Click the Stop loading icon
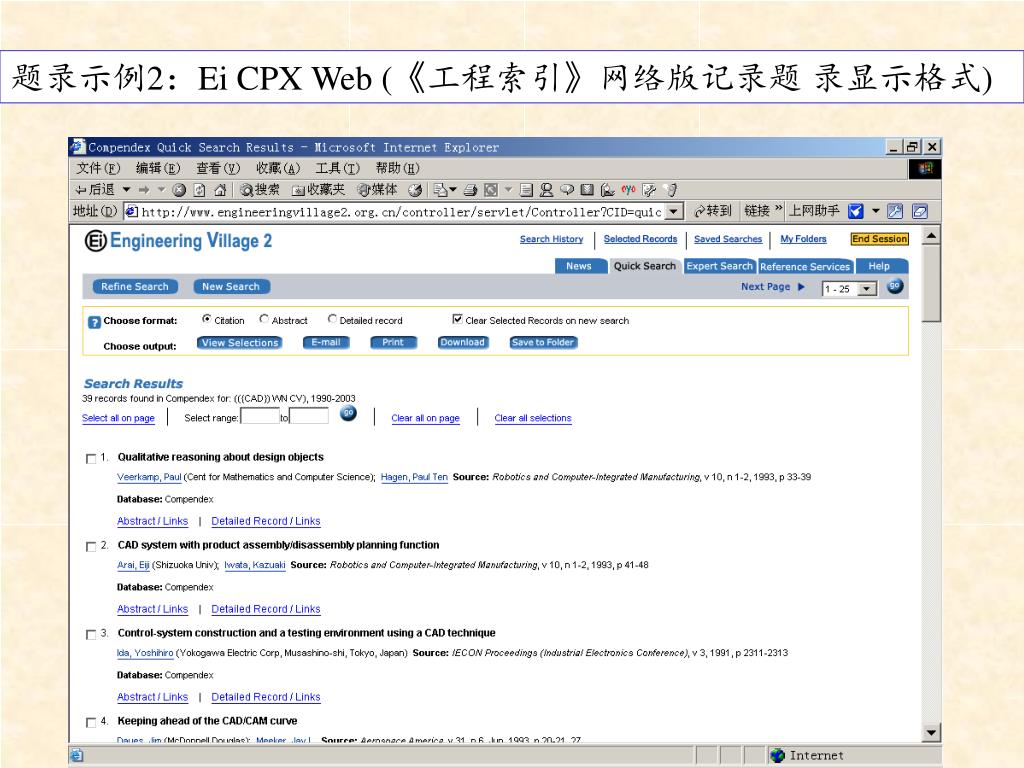The width and height of the screenshot is (1024, 768). pyautogui.click(x=180, y=190)
